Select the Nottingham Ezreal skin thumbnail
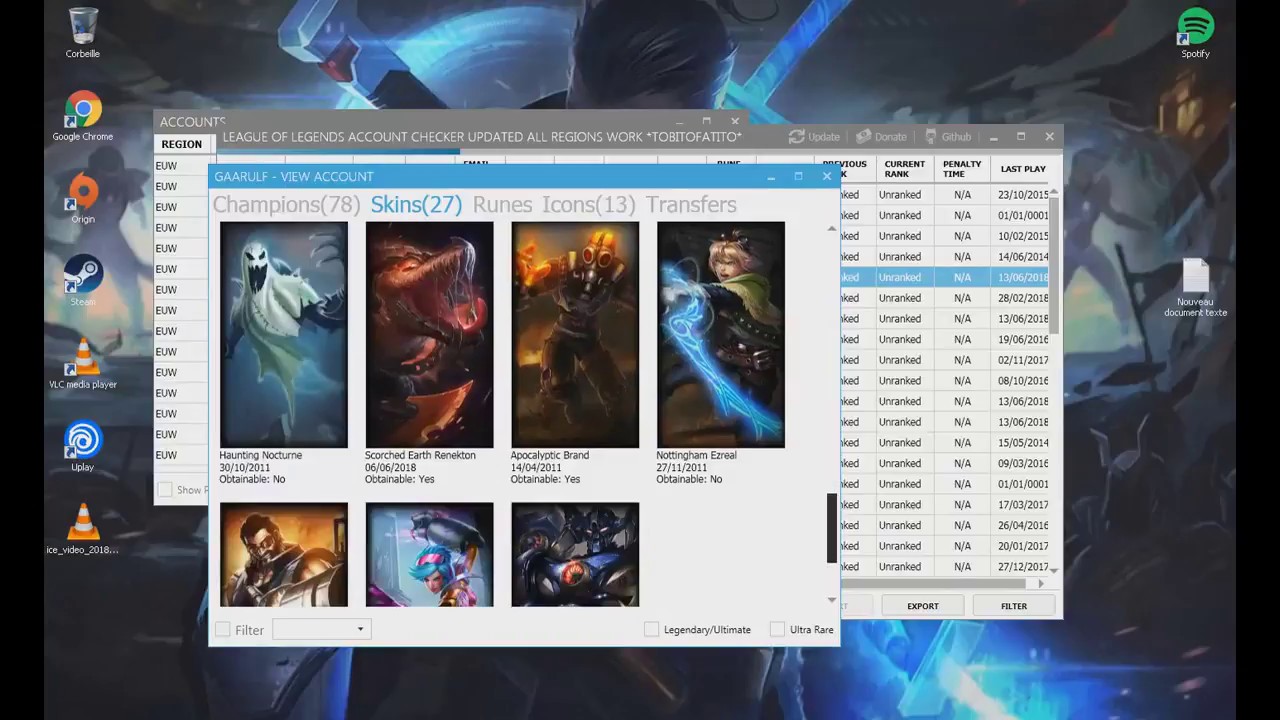The image size is (1280, 720). pos(721,335)
